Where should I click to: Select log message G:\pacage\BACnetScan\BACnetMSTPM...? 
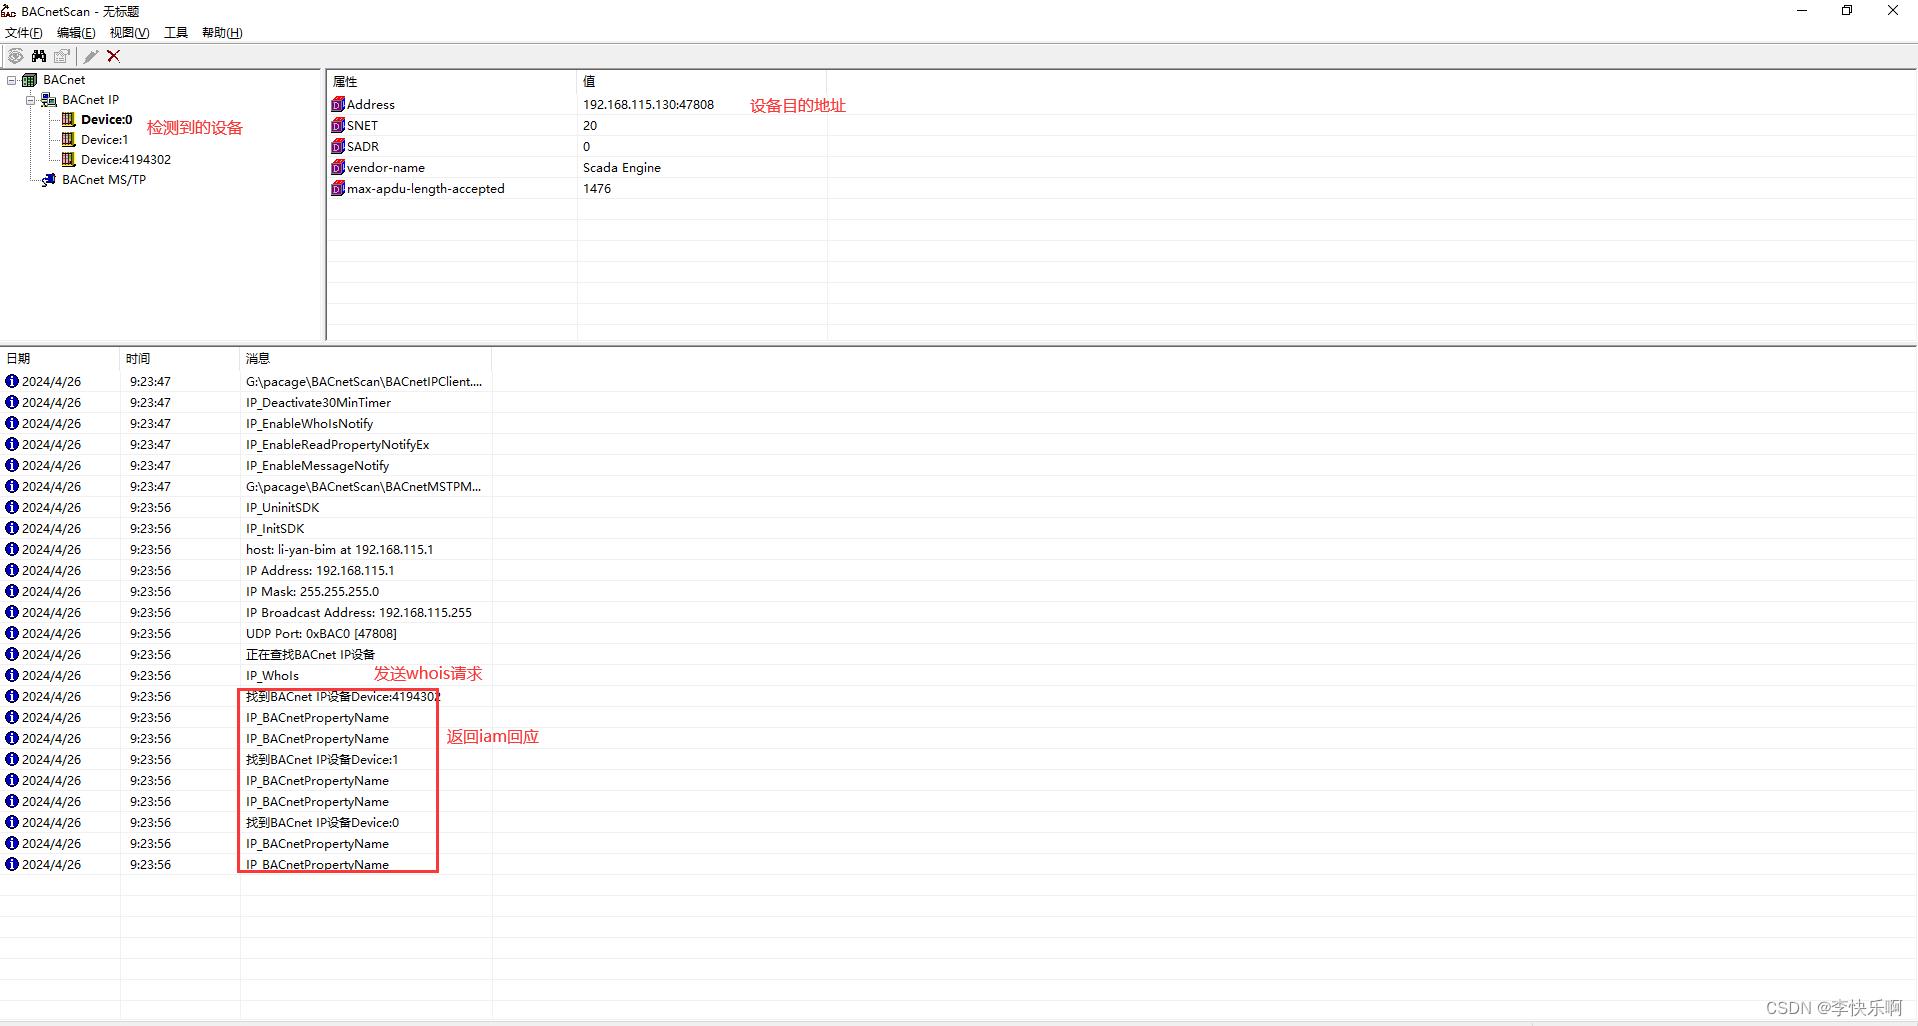[x=364, y=486]
